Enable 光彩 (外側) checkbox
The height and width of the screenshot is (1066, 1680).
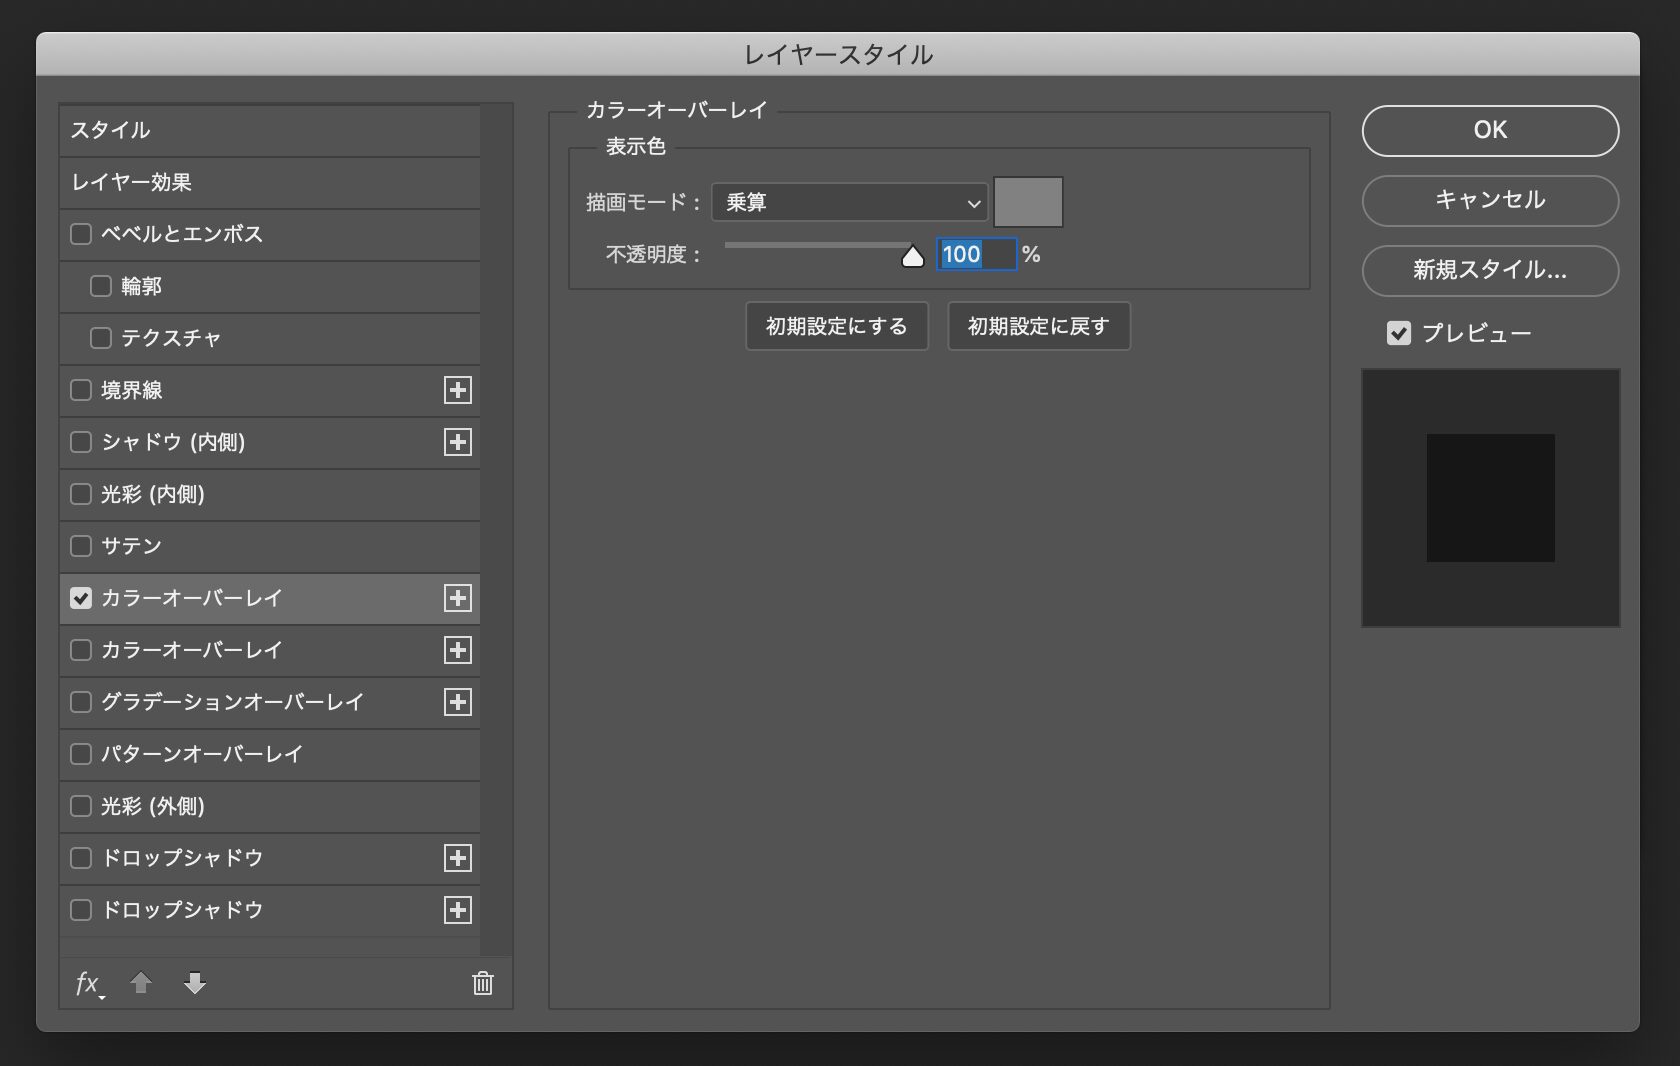[x=81, y=806]
